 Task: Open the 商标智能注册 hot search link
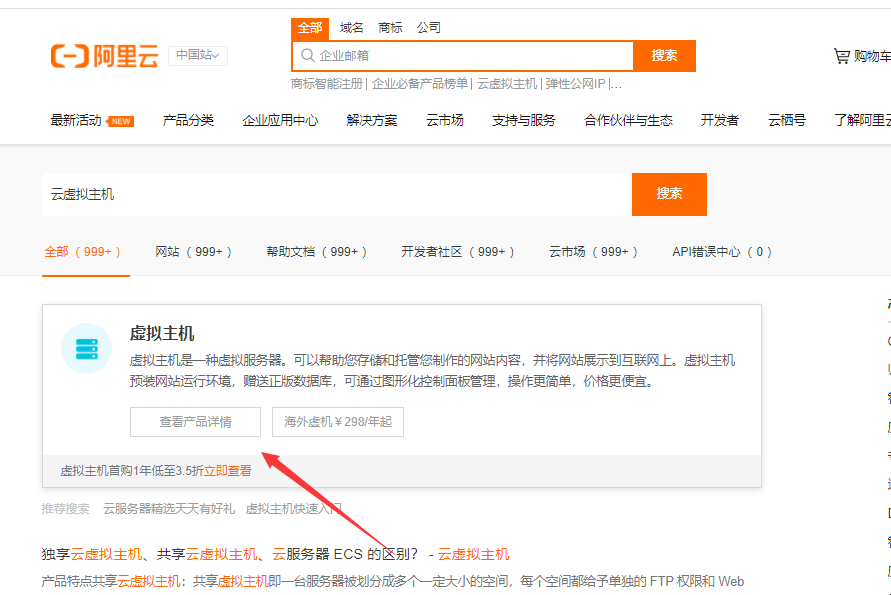tap(328, 84)
